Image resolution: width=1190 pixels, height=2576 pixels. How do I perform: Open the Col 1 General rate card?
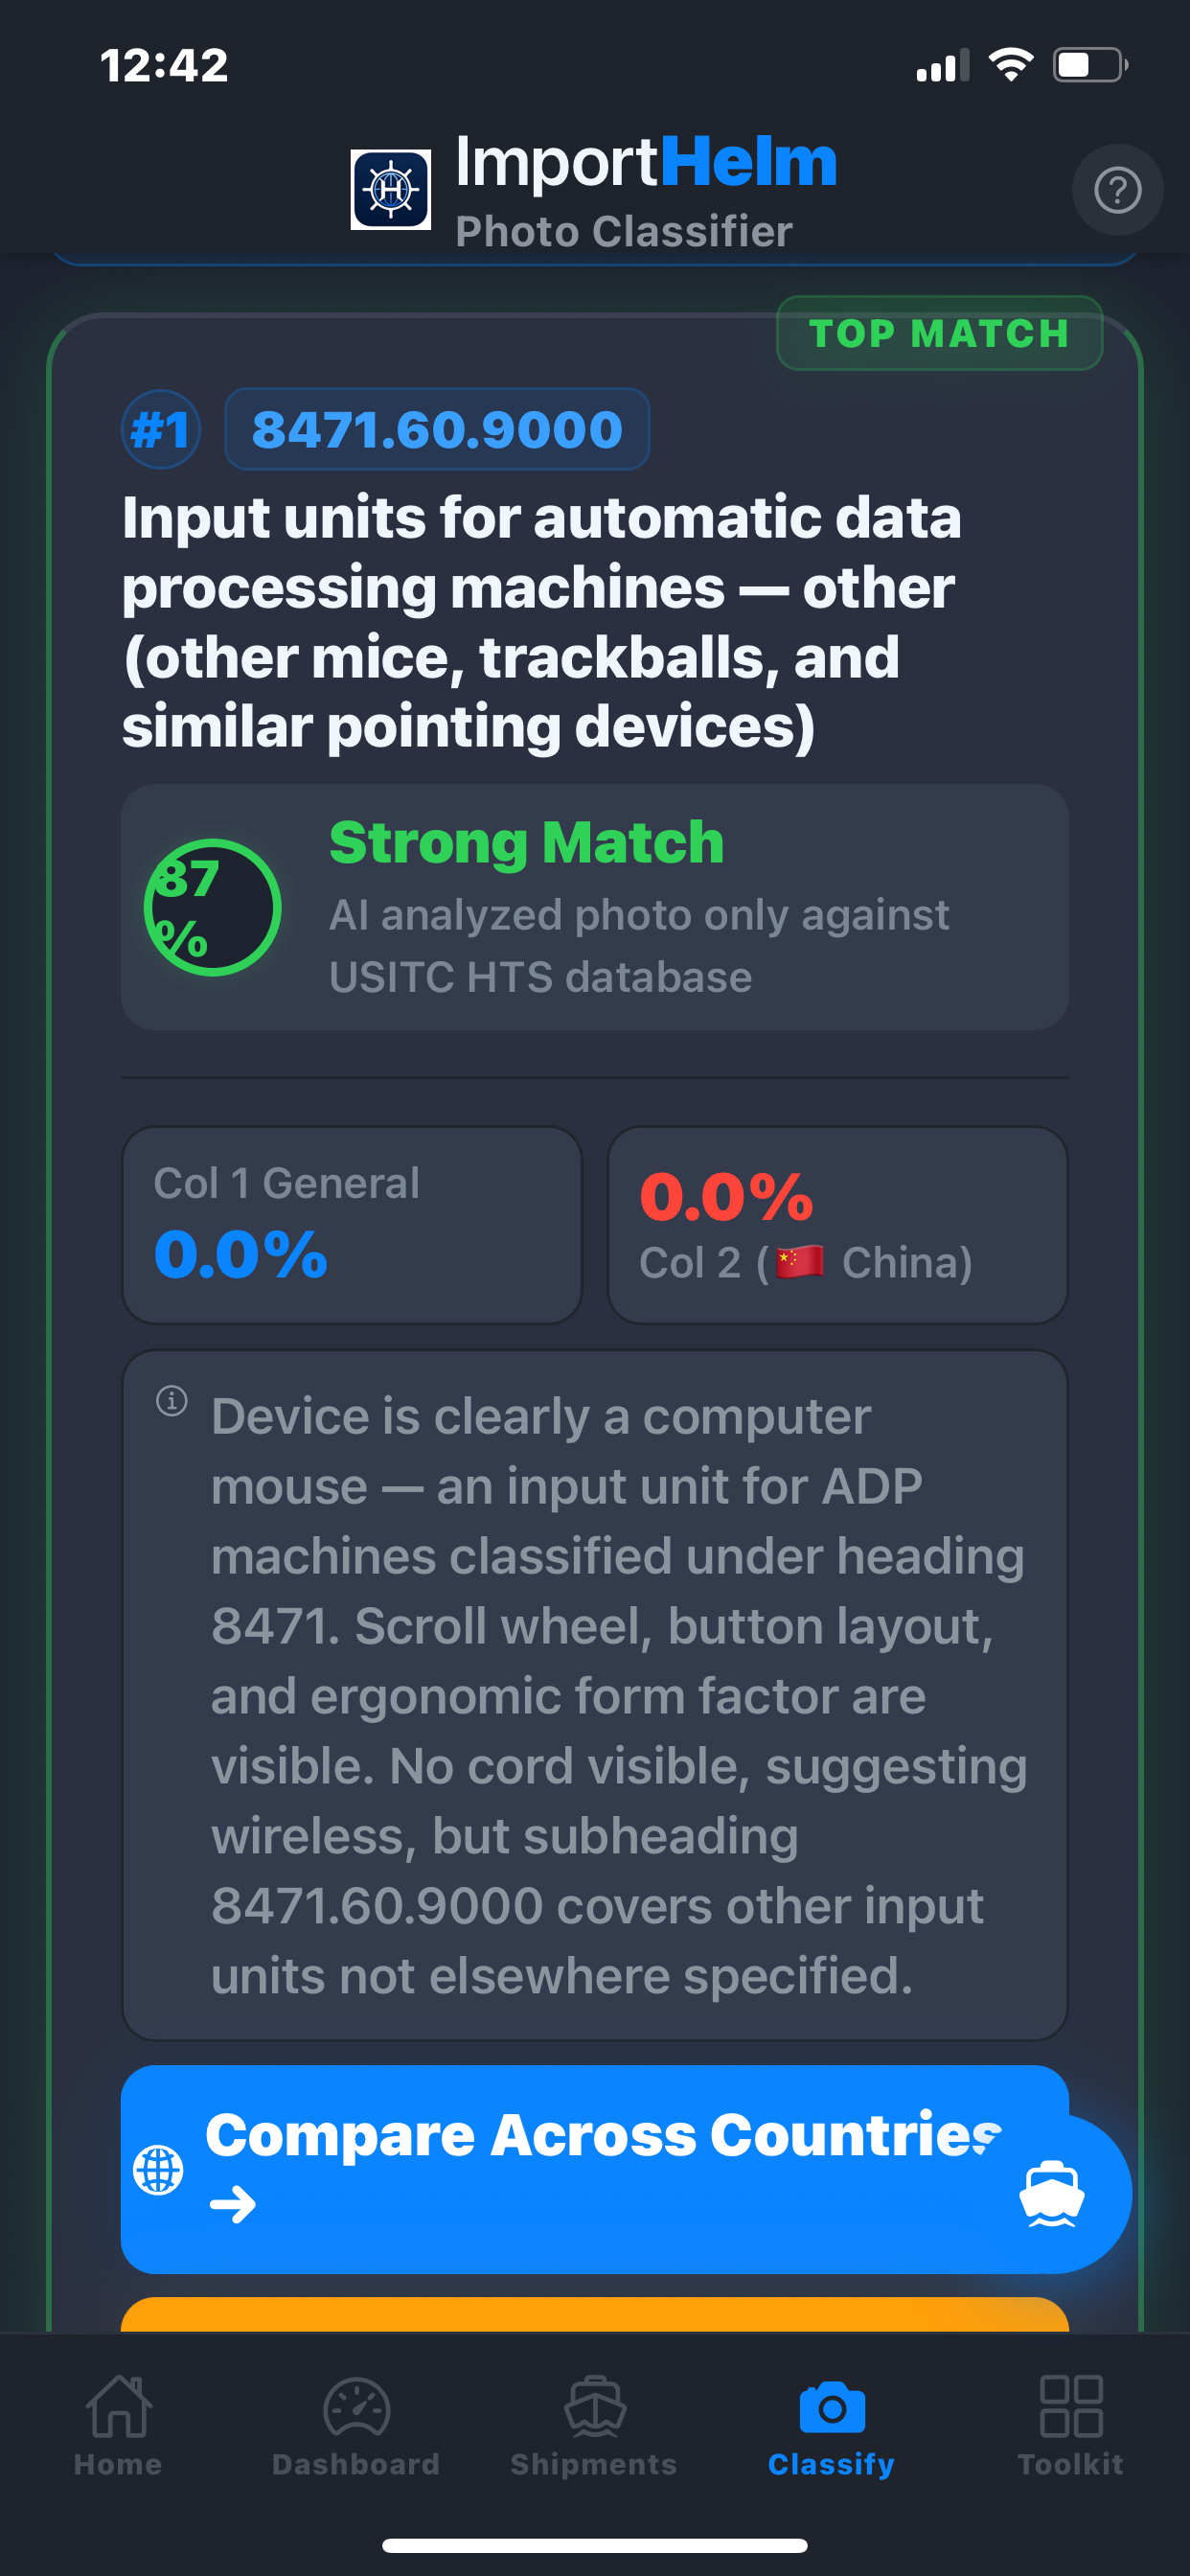point(352,1224)
